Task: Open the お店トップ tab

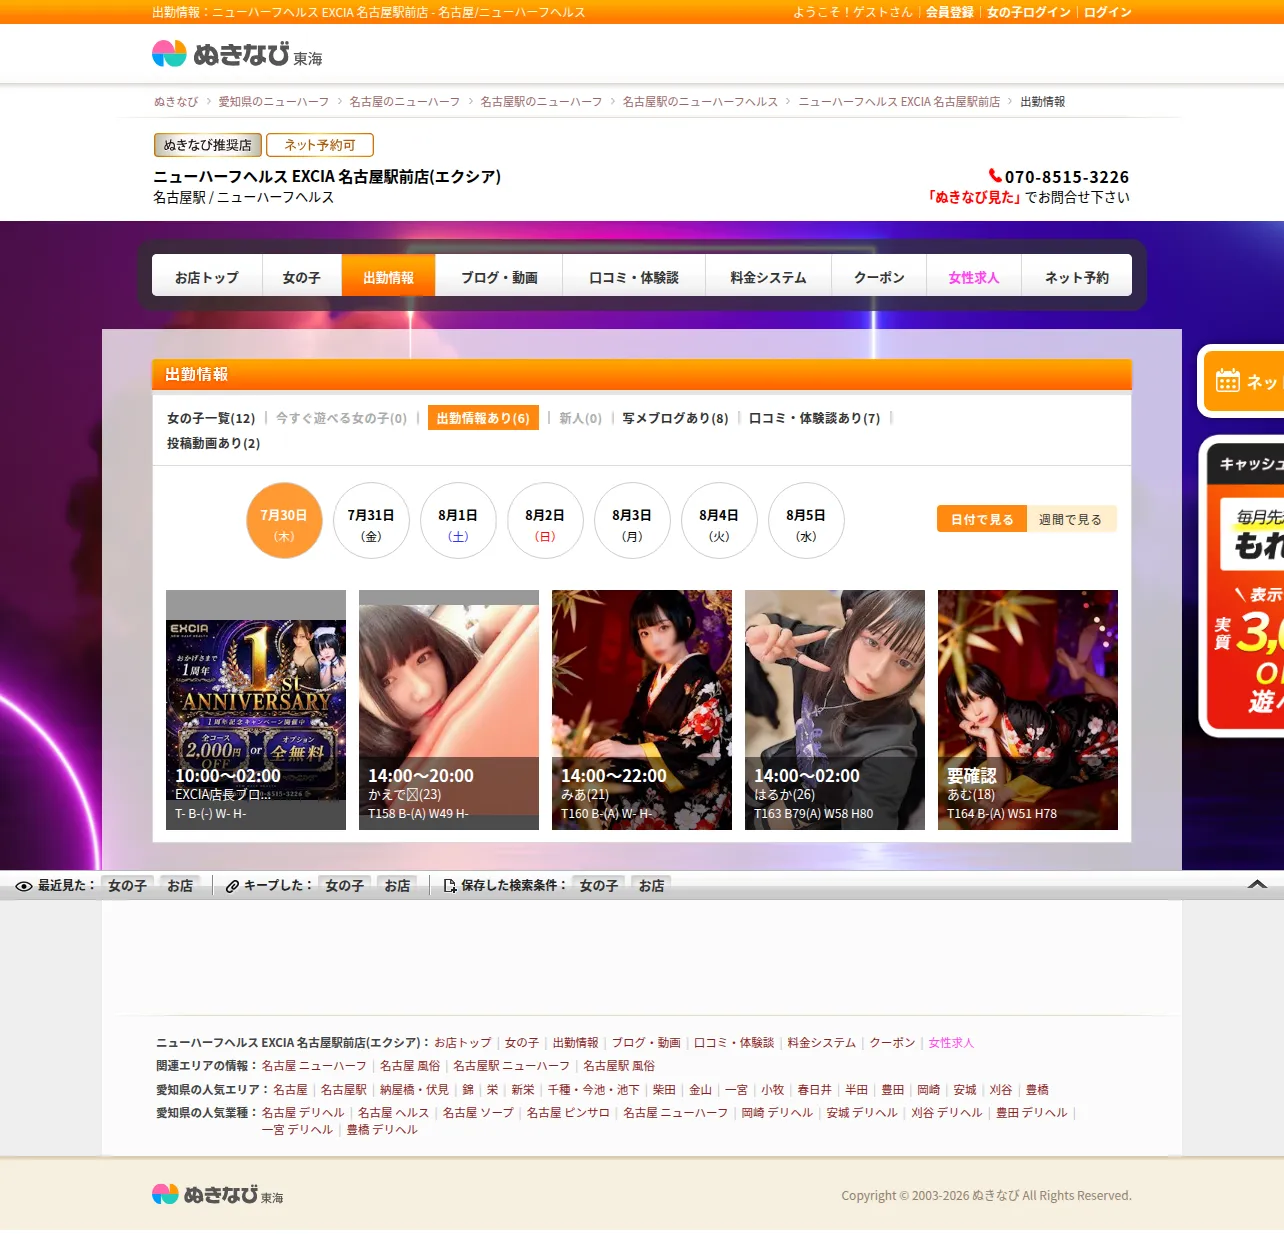Action: coord(207,277)
